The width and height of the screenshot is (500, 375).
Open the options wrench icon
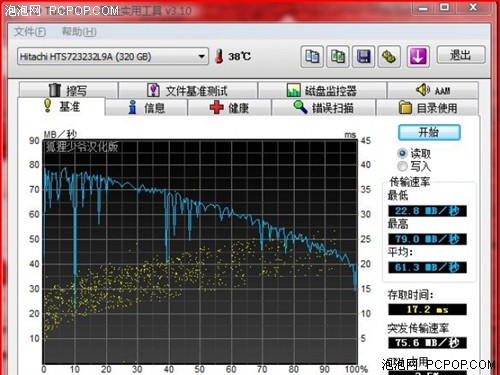tap(389, 56)
